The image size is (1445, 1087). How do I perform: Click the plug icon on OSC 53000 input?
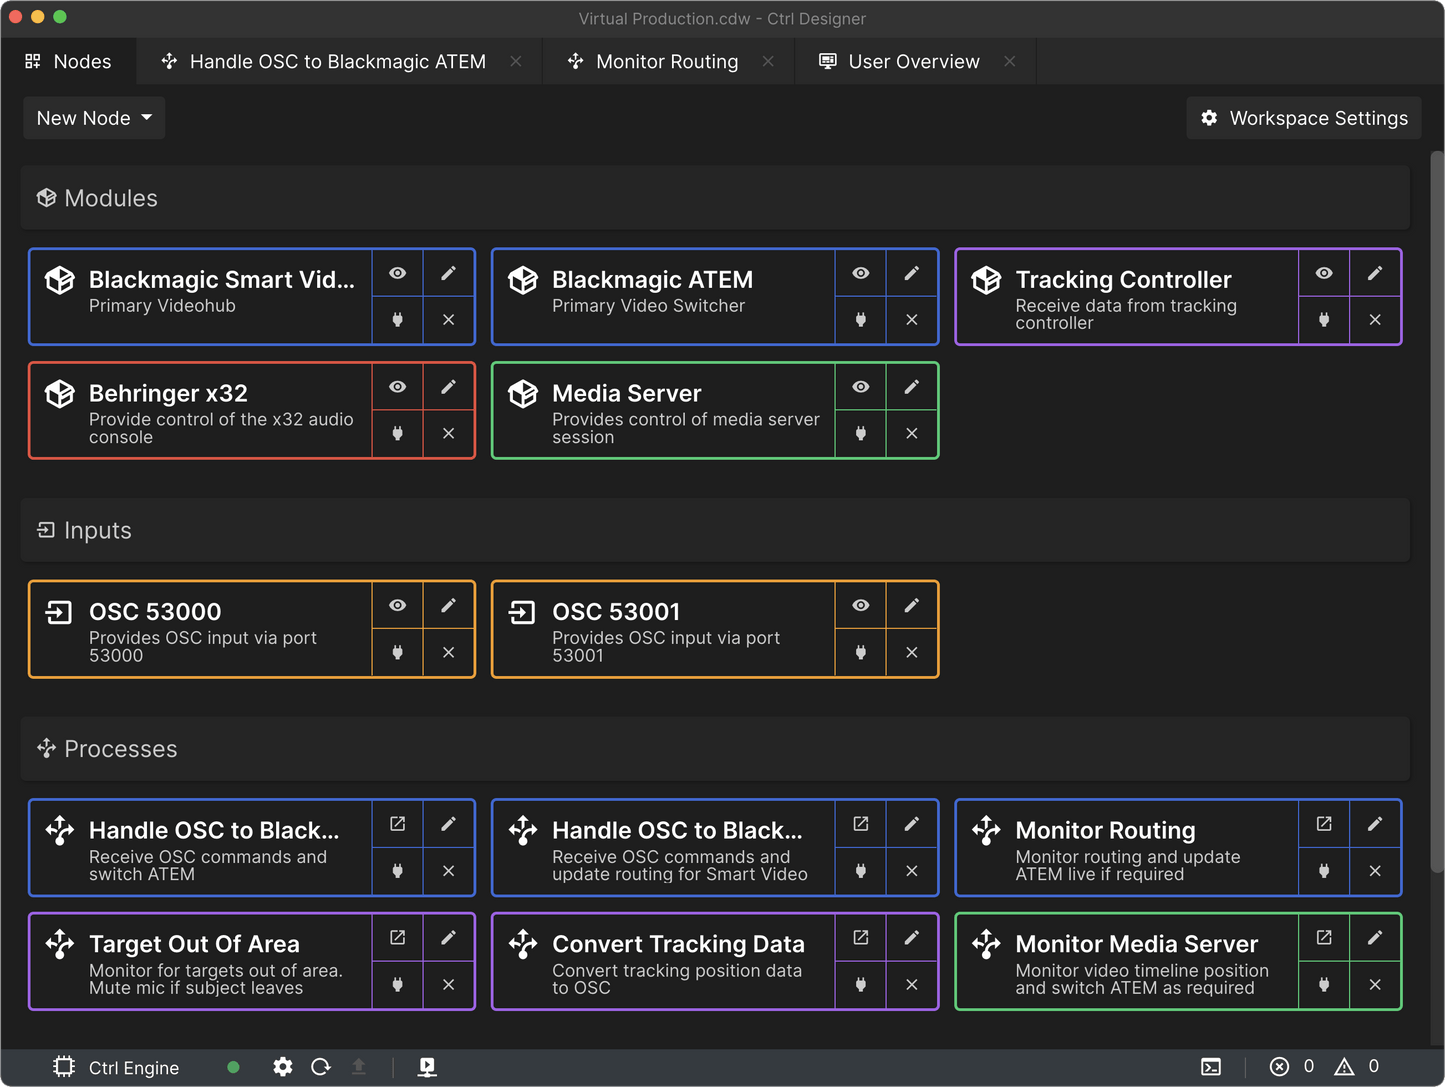(x=397, y=652)
